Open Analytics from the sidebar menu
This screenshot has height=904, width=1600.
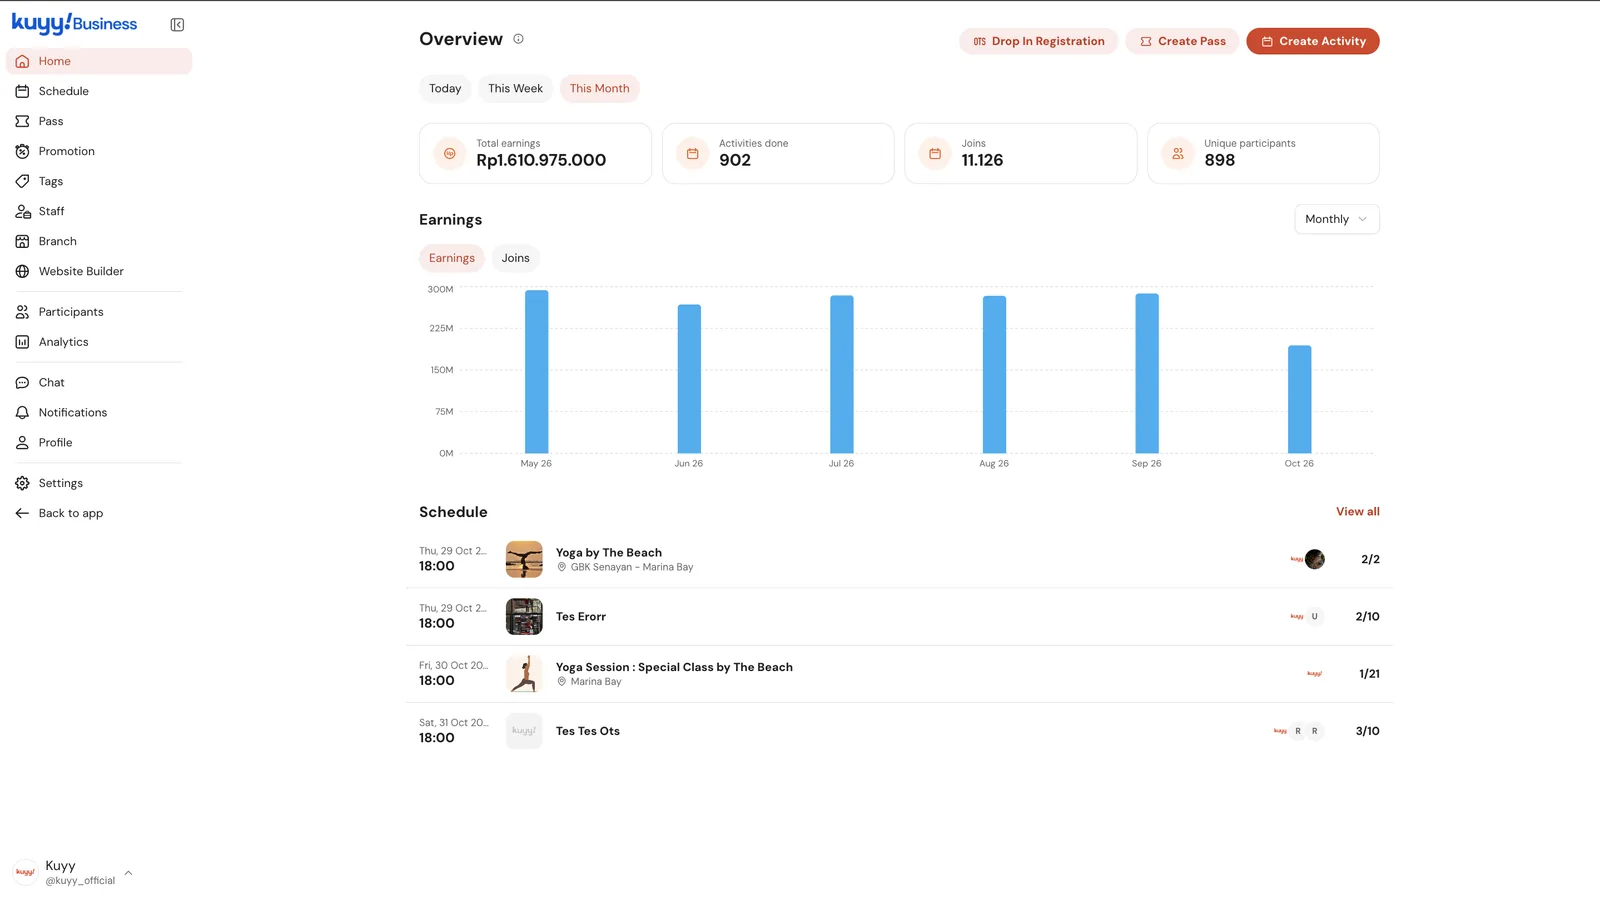(x=99, y=342)
